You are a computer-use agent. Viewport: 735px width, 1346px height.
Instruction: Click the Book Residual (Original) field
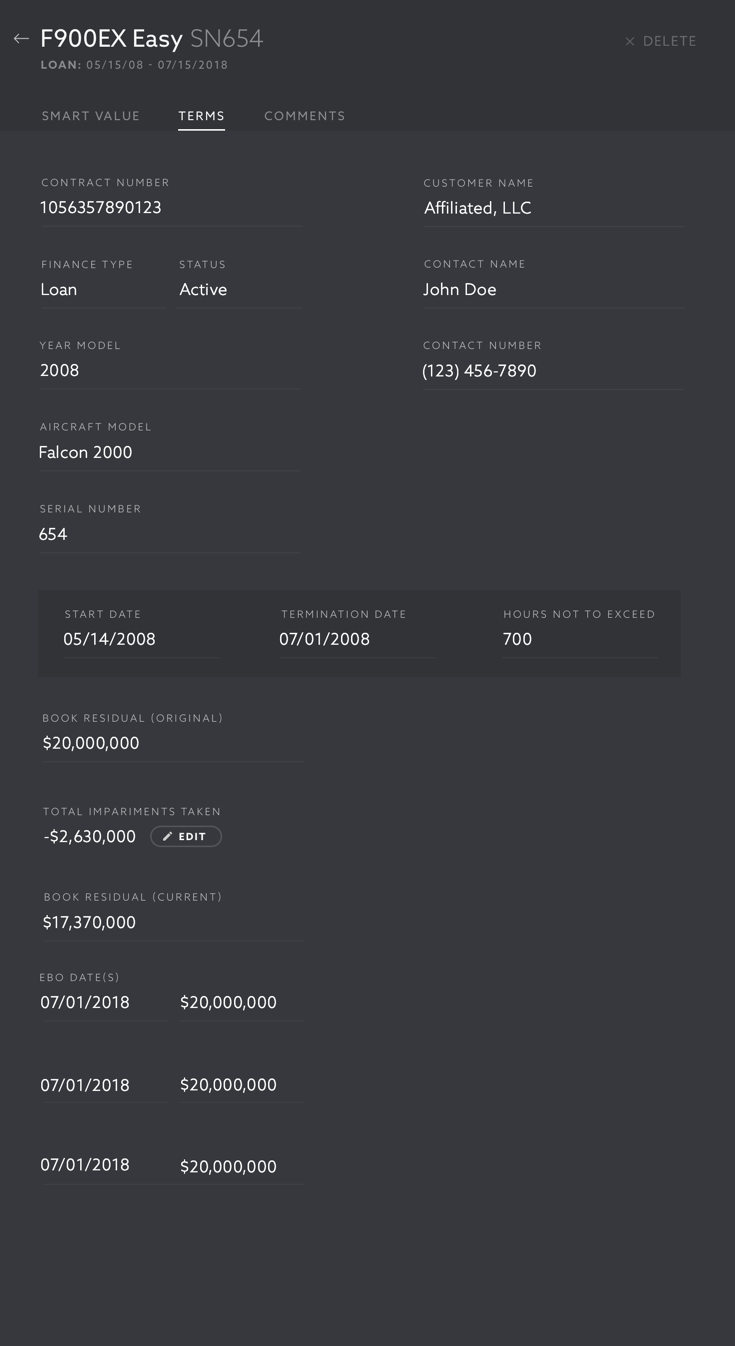(x=172, y=744)
